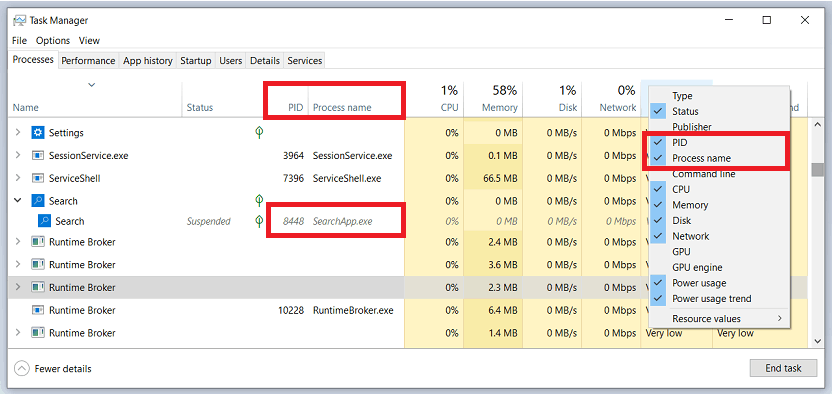Expand the ServiceShell process group
Viewport: 832px width, 394px height.
tap(18, 178)
